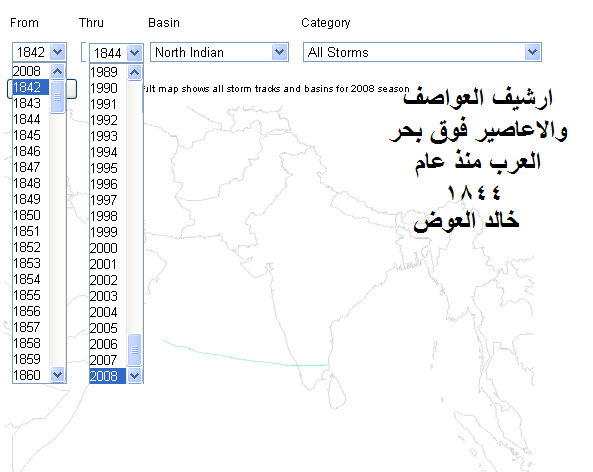593x472 pixels.
Task: Open the From year dropdown arrow
Action: coord(57,52)
